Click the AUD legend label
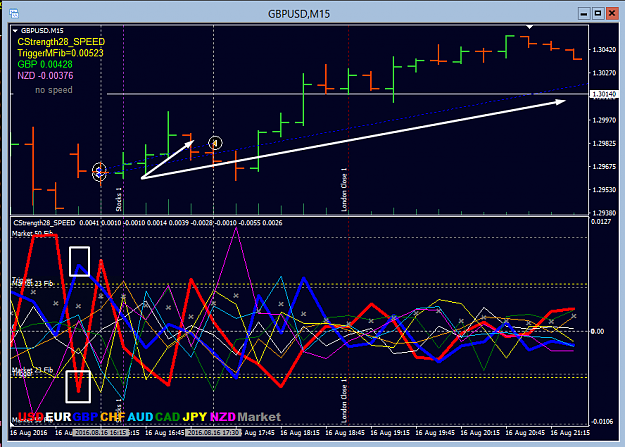Image resolution: width=625 pixels, height=447 pixels. pyautogui.click(x=140, y=417)
